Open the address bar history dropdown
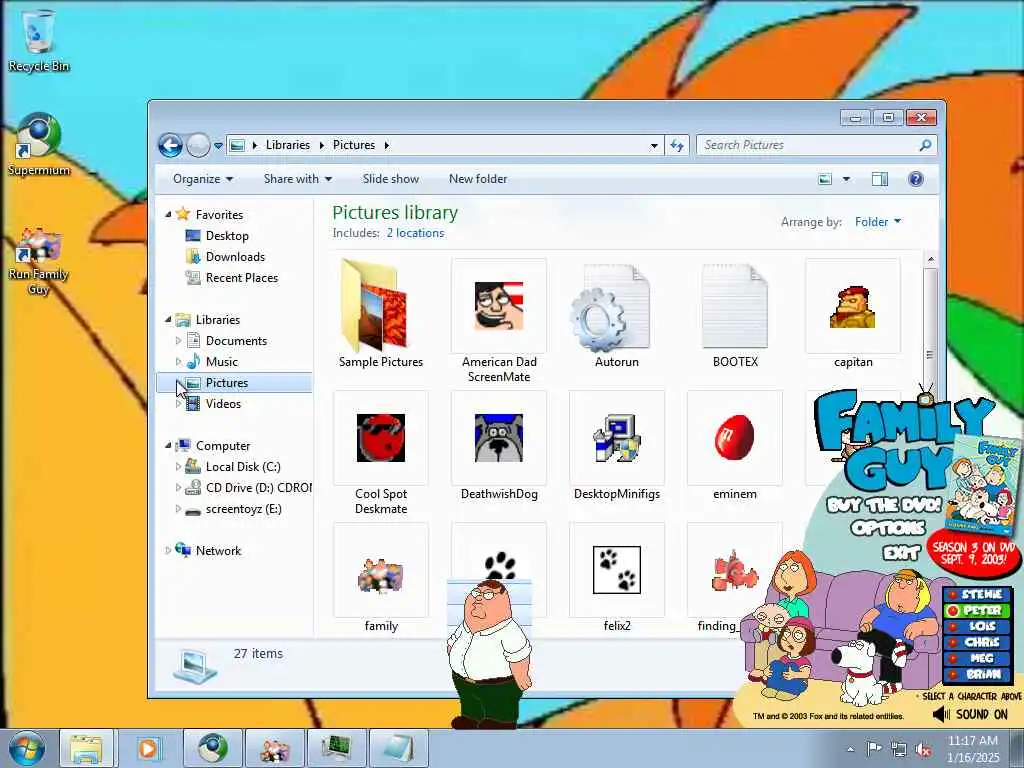Screen dimensions: 1024x768 (654, 146)
